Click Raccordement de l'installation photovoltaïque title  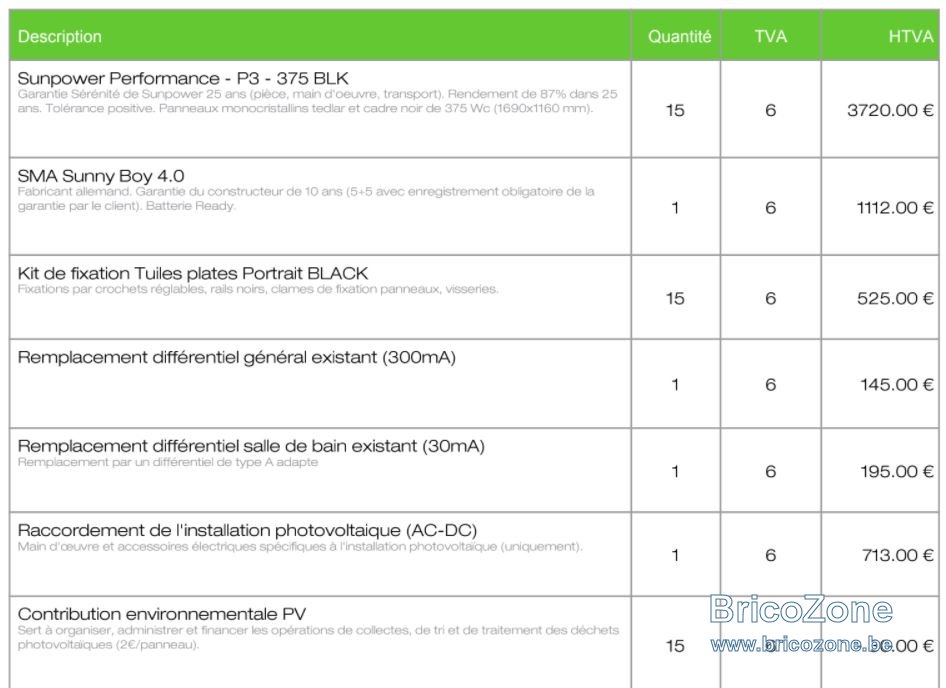click(x=247, y=530)
